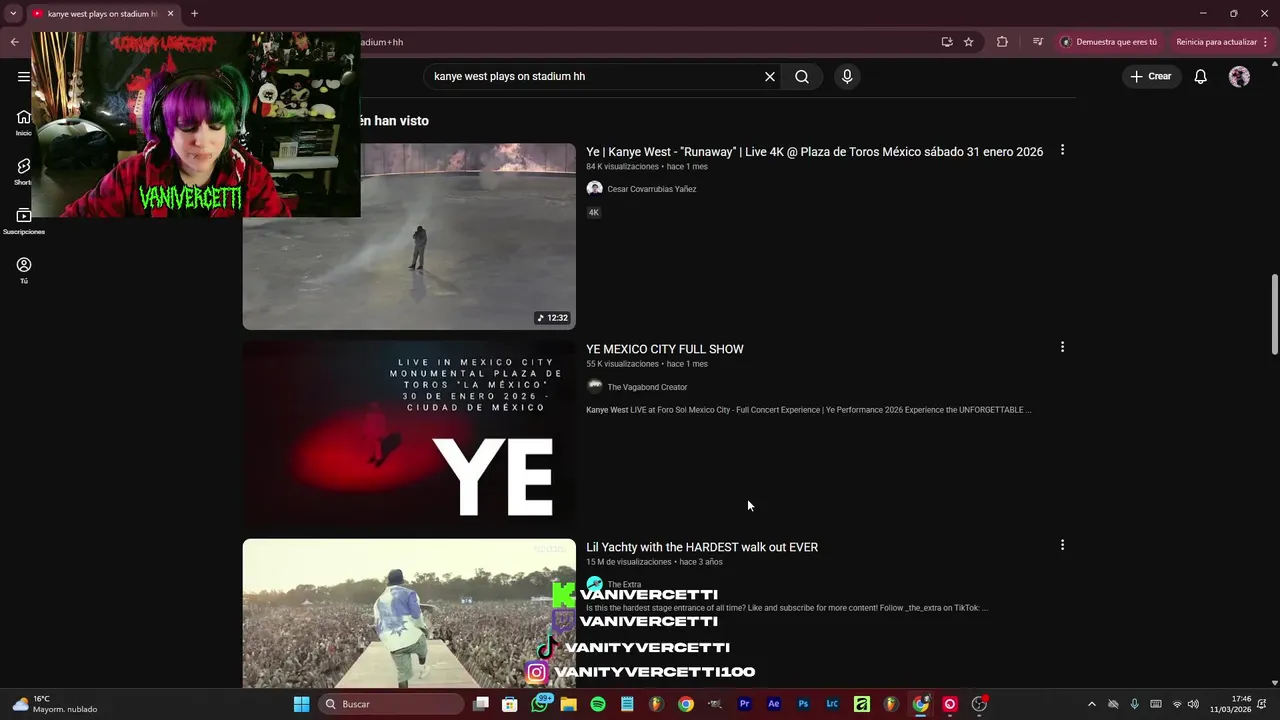Open Windows Start menu
Image resolution: width=1280 pixels, height=720 pixels.
(x=301, y=704)
